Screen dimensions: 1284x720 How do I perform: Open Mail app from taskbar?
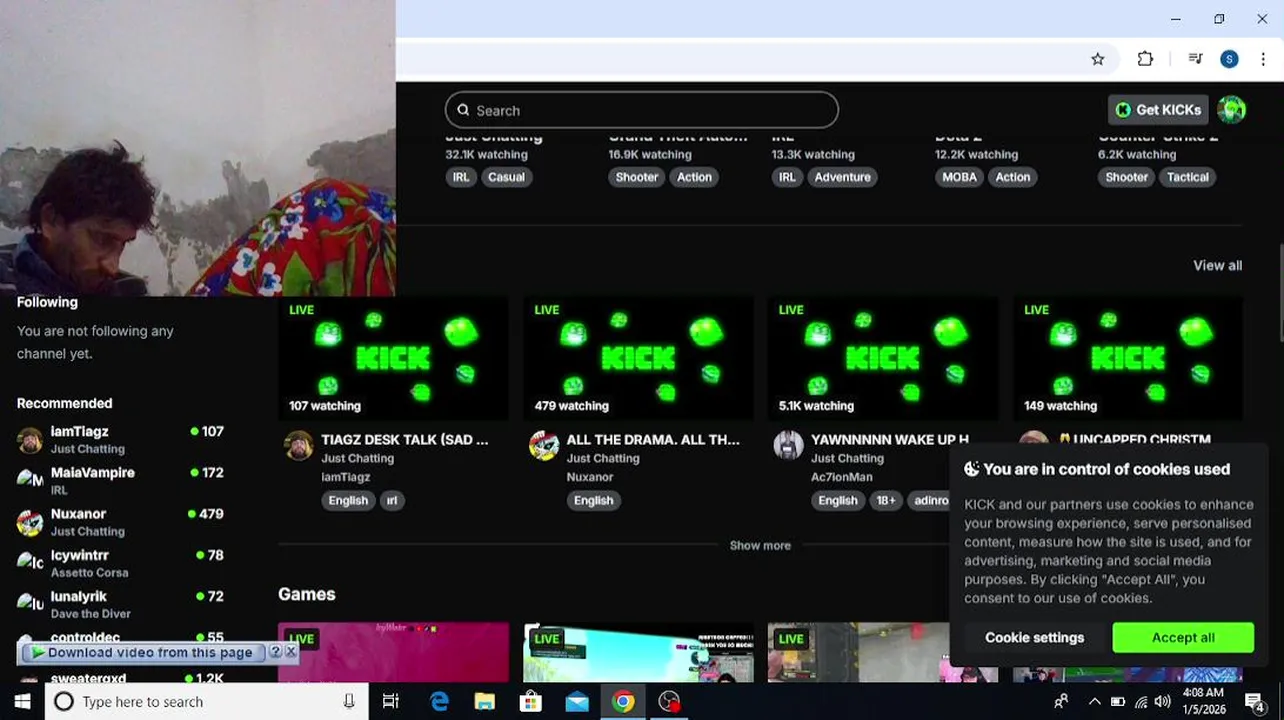pyautogui.click(x=577, y=701)
